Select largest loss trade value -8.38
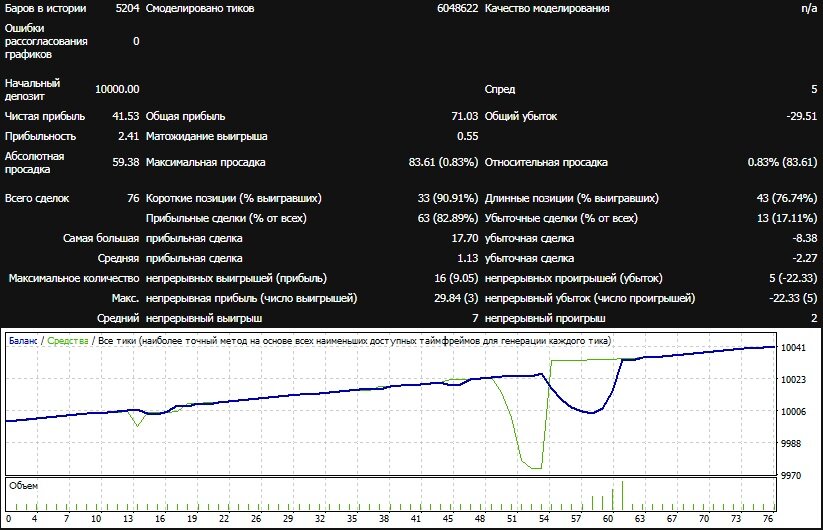Viewport: 823px width, 530px height. point(805,238)
